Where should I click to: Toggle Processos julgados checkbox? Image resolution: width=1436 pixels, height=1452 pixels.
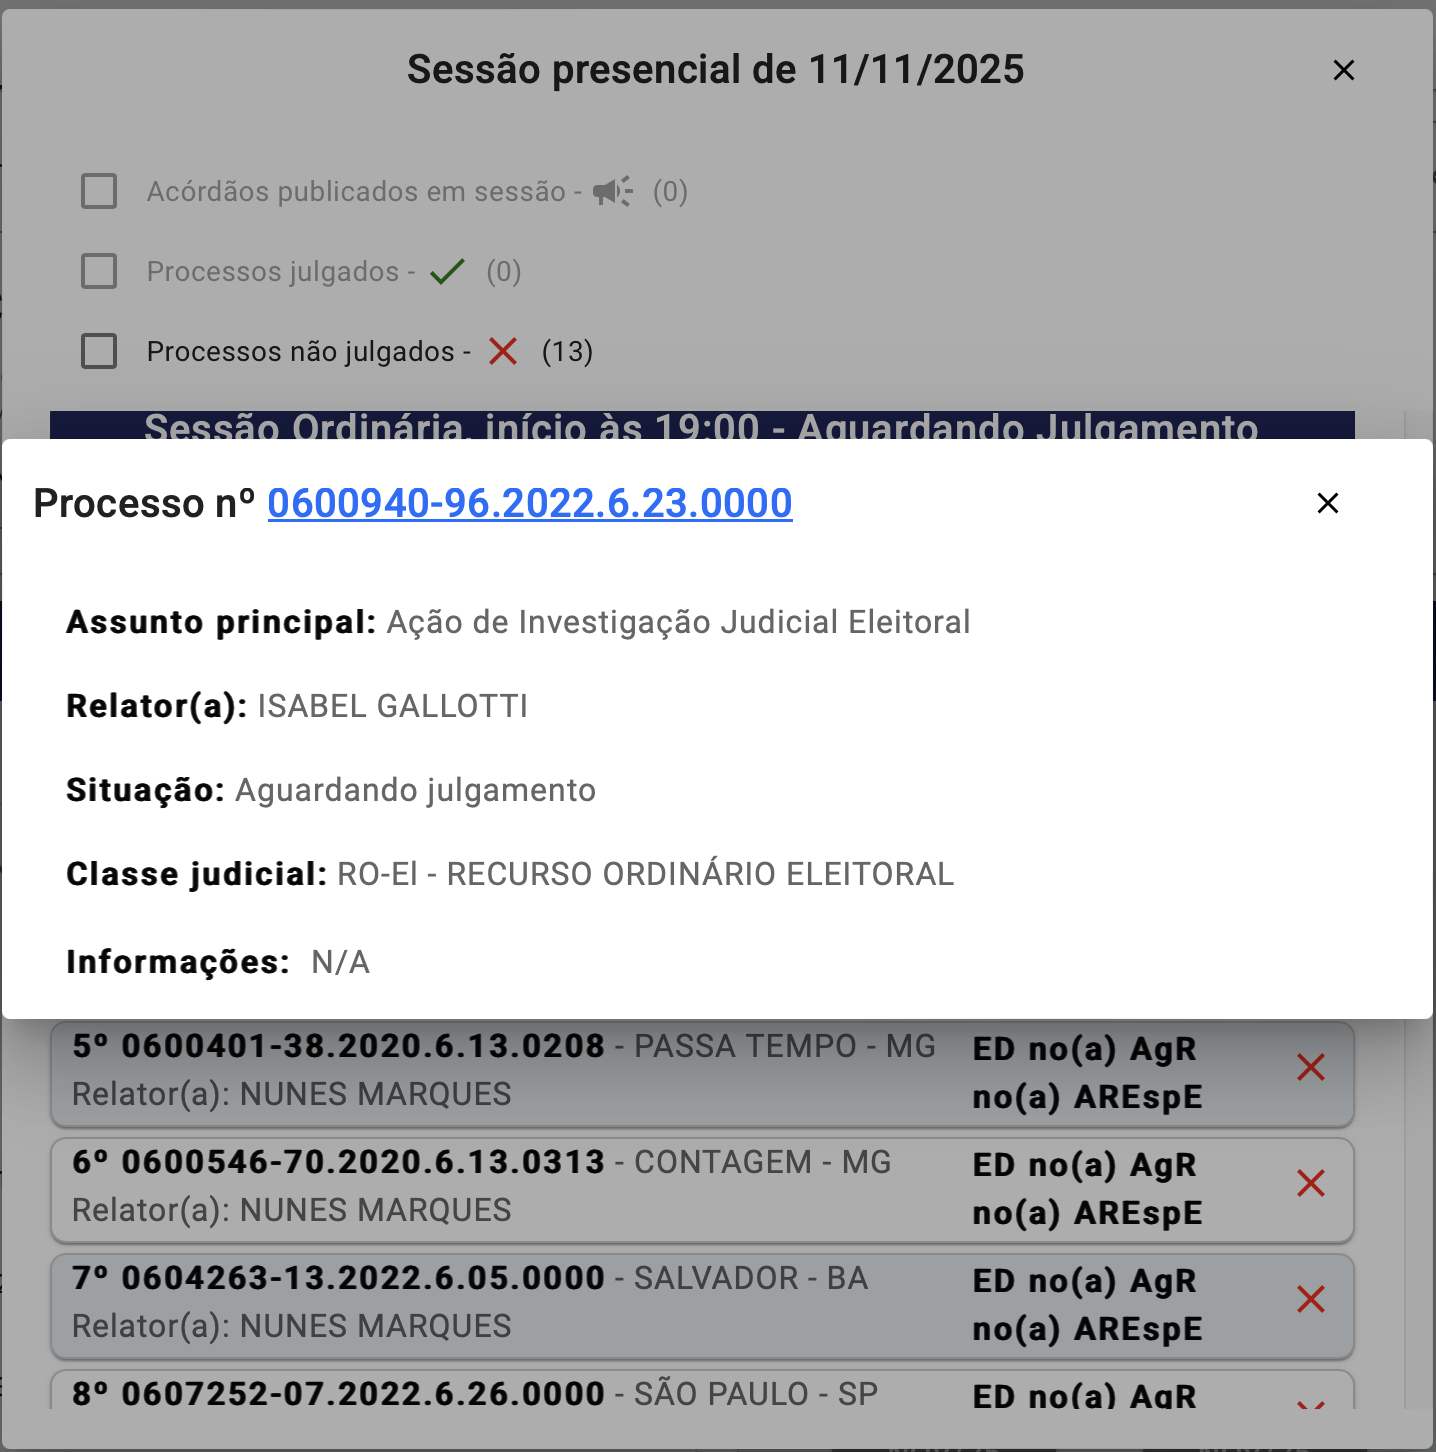click(99, 271)
